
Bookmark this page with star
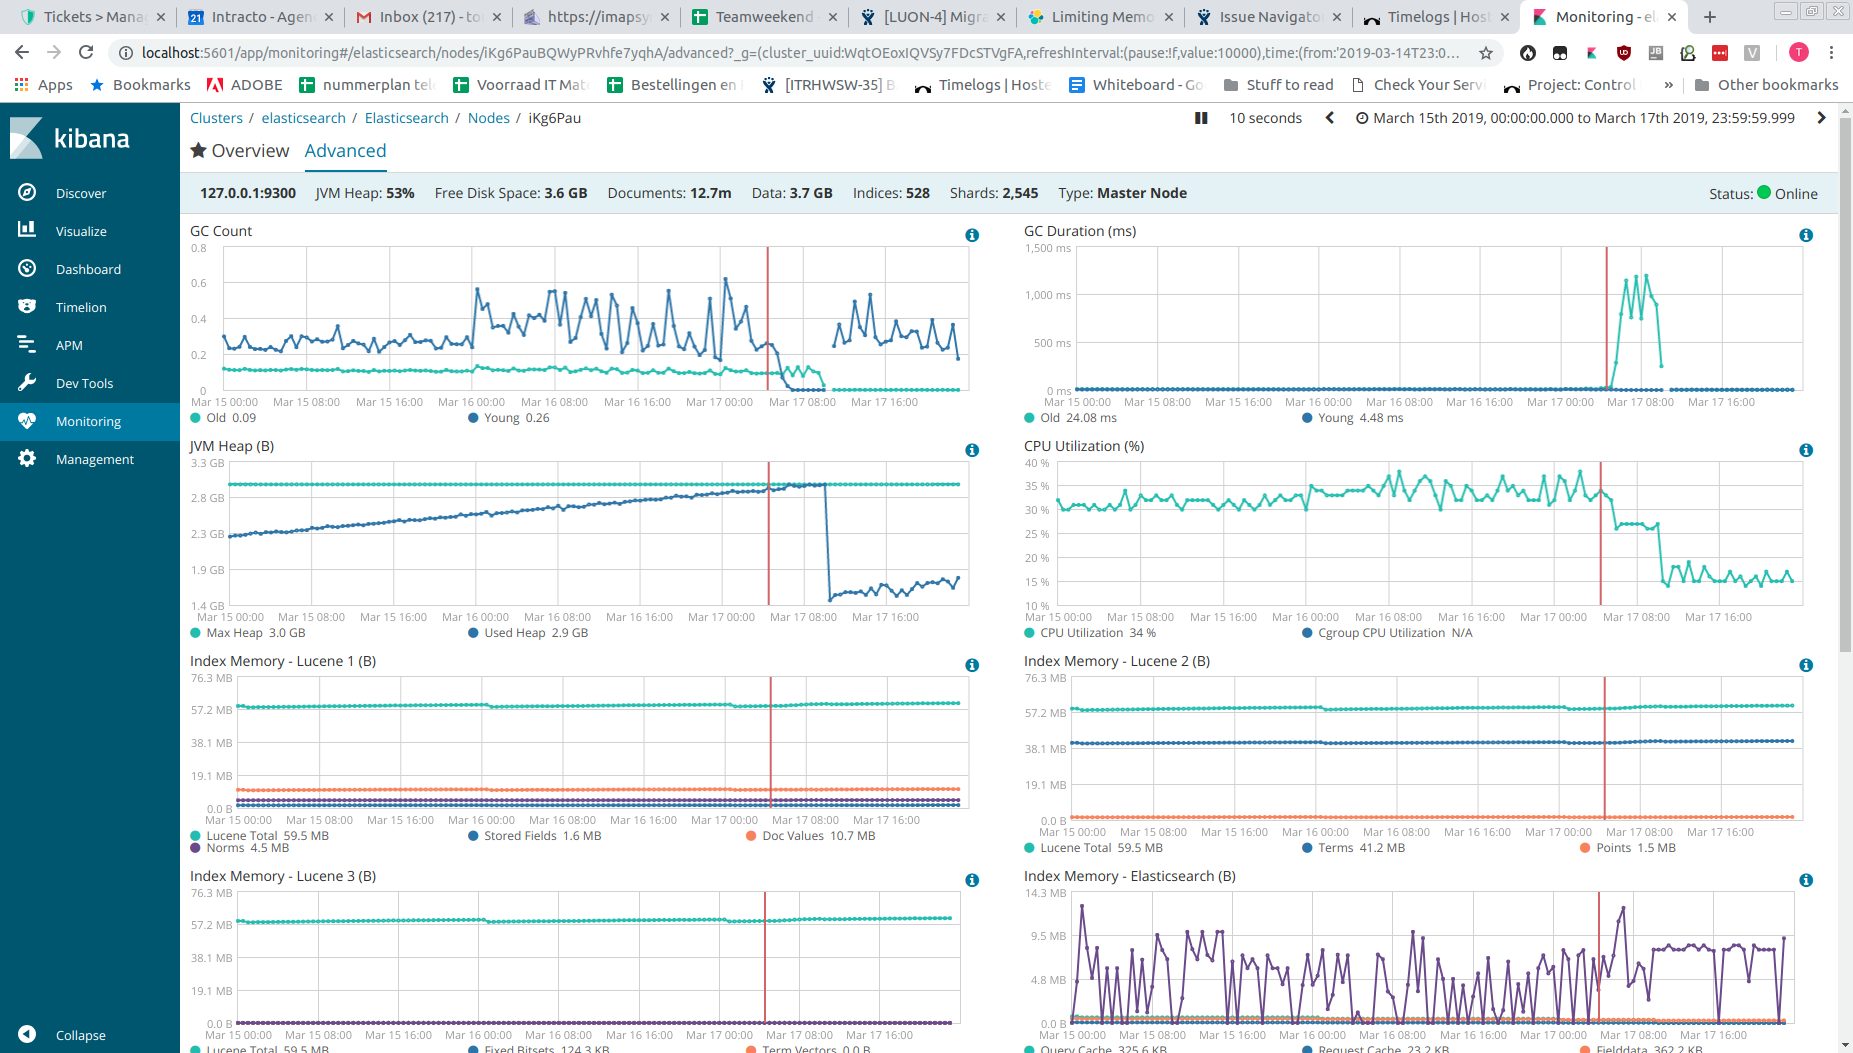click(x=1486, y=53)
